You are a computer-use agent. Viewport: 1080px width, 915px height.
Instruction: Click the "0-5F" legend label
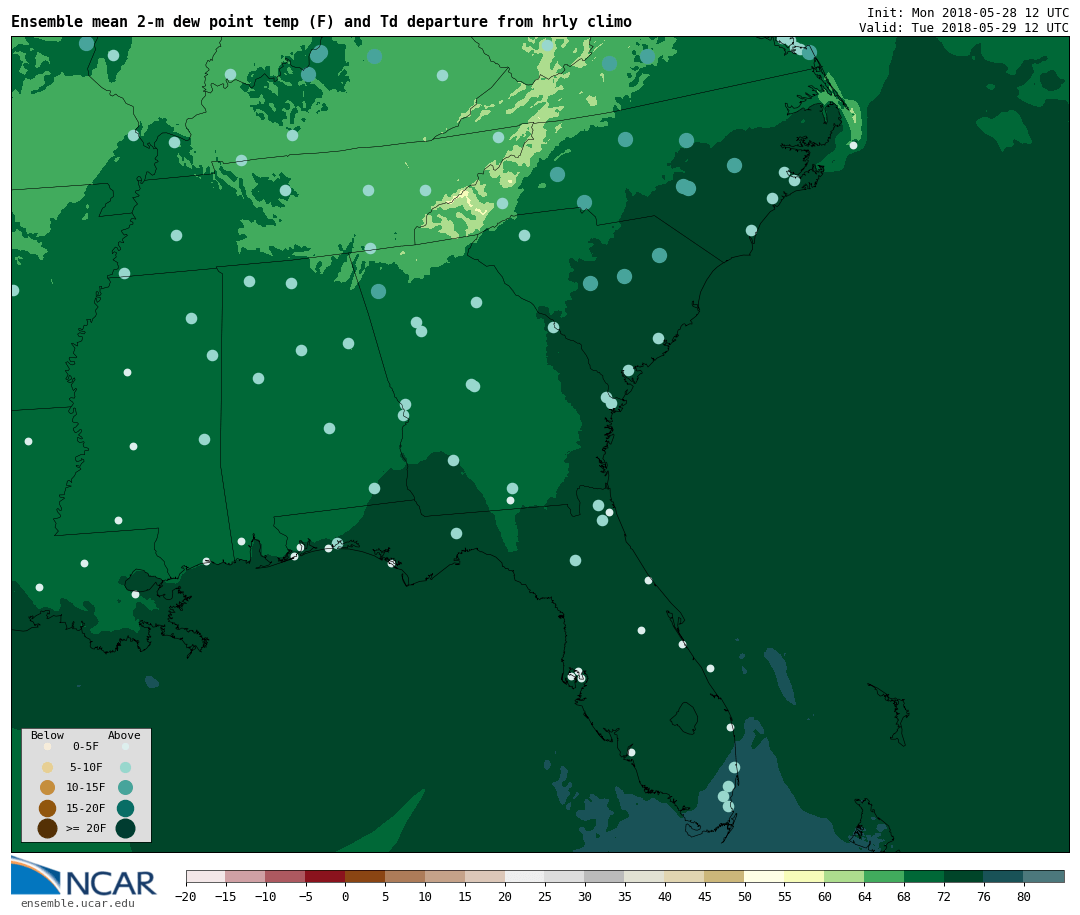86,746
